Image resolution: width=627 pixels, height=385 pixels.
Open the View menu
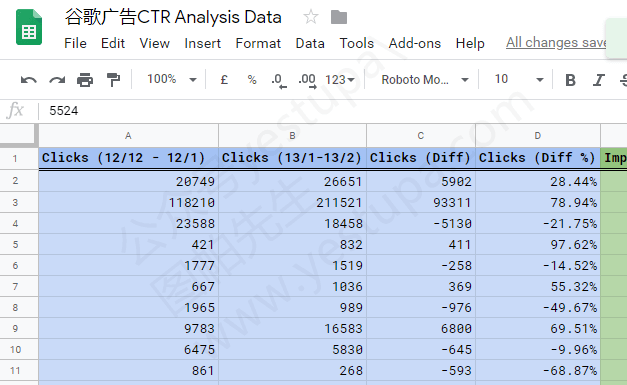pyautogui.click(x=154, y=43)
